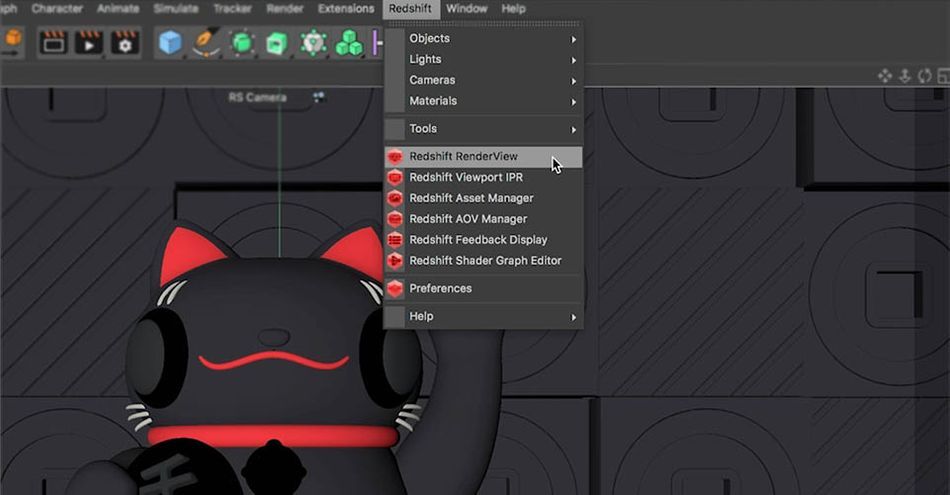950x495 pixels.
Task: Open the Character menu
Action: coord(57,9)
